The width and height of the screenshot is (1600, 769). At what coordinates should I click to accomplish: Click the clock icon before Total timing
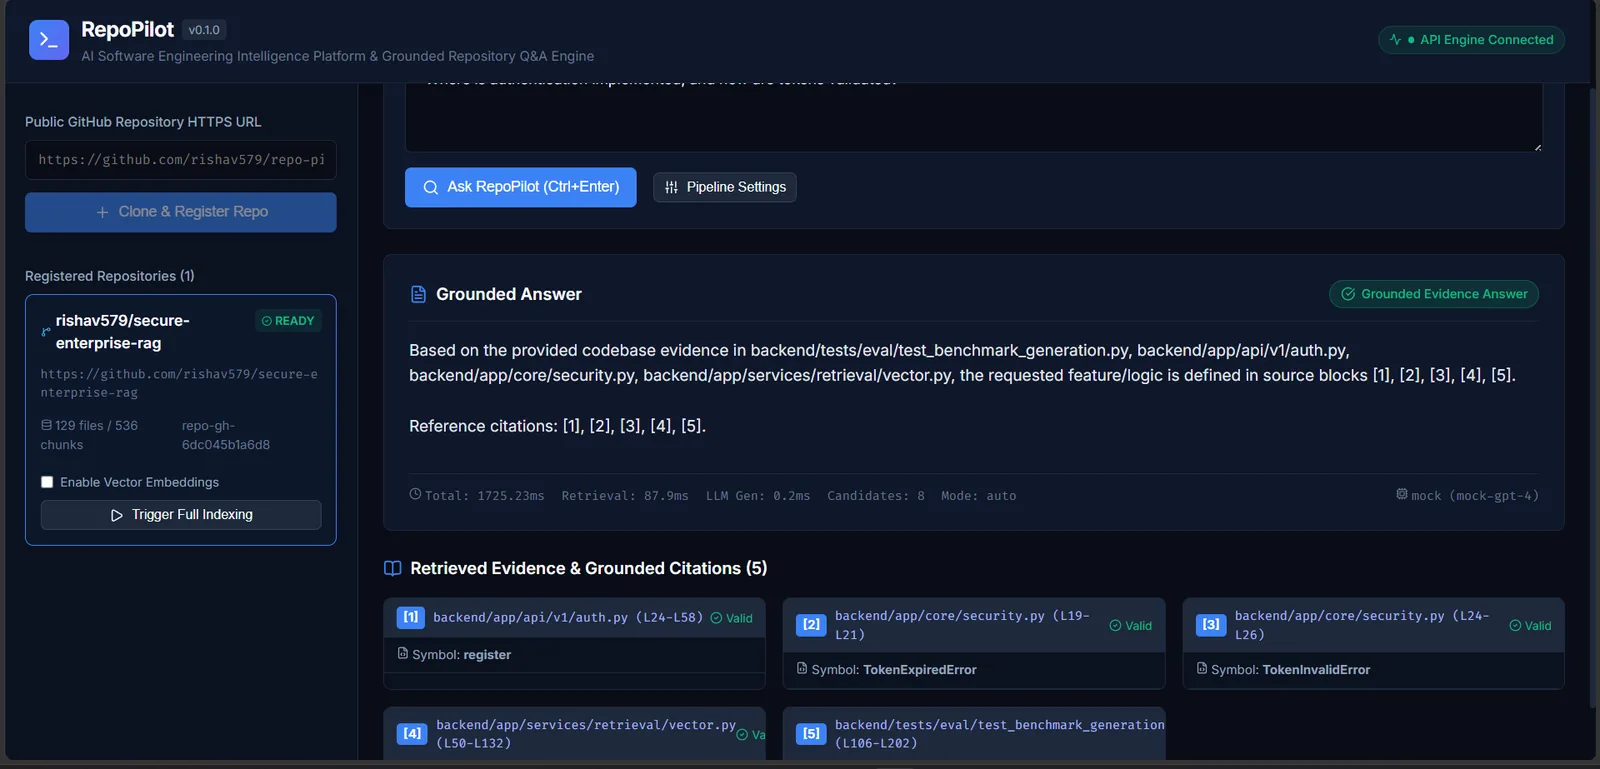[x=416, y=494]
